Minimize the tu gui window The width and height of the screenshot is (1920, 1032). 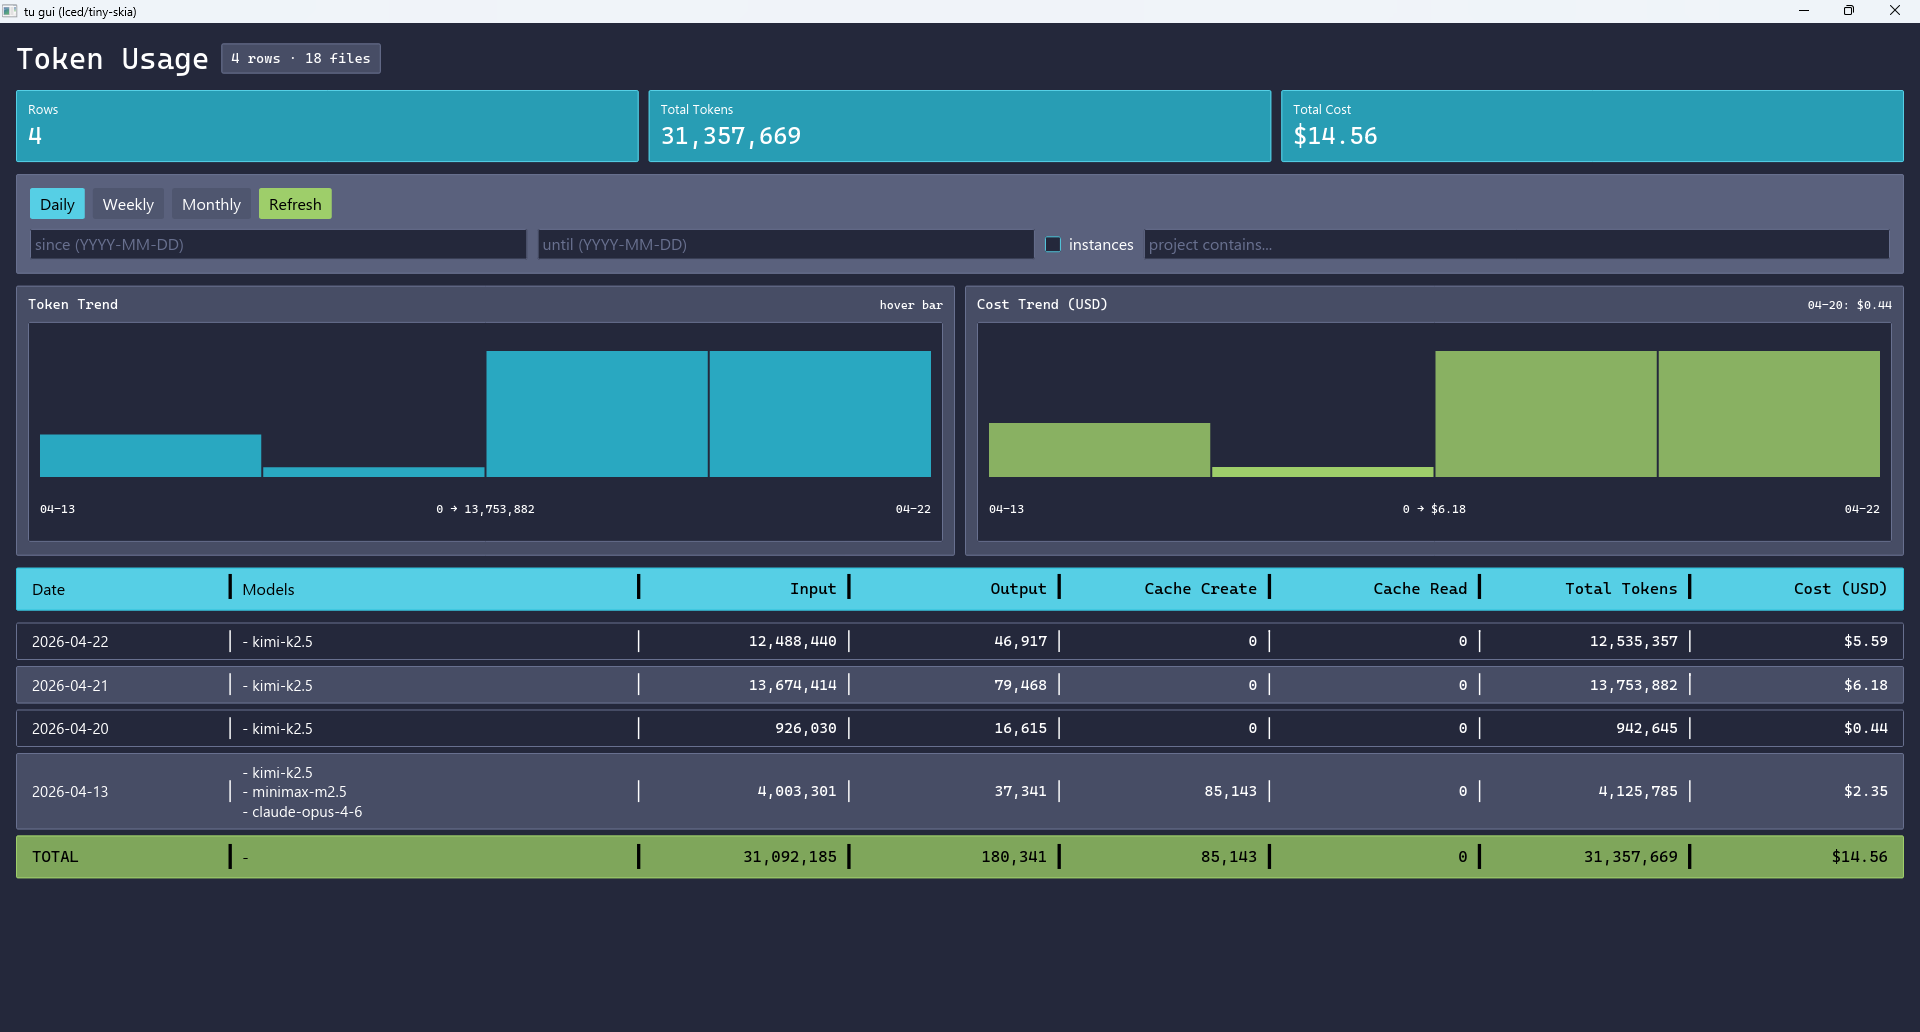(1804, 11)
